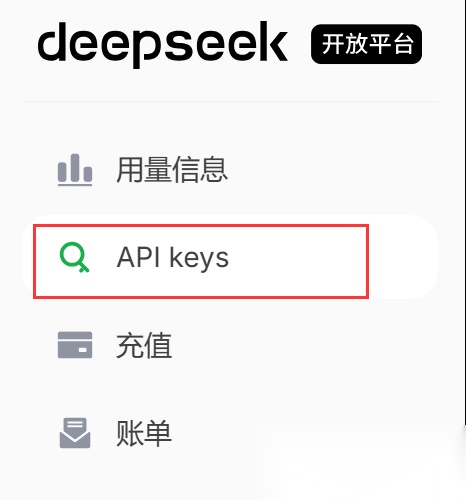Open the 用量信息 menu item
Screen dimensions: 466x500
coord(230,169)
